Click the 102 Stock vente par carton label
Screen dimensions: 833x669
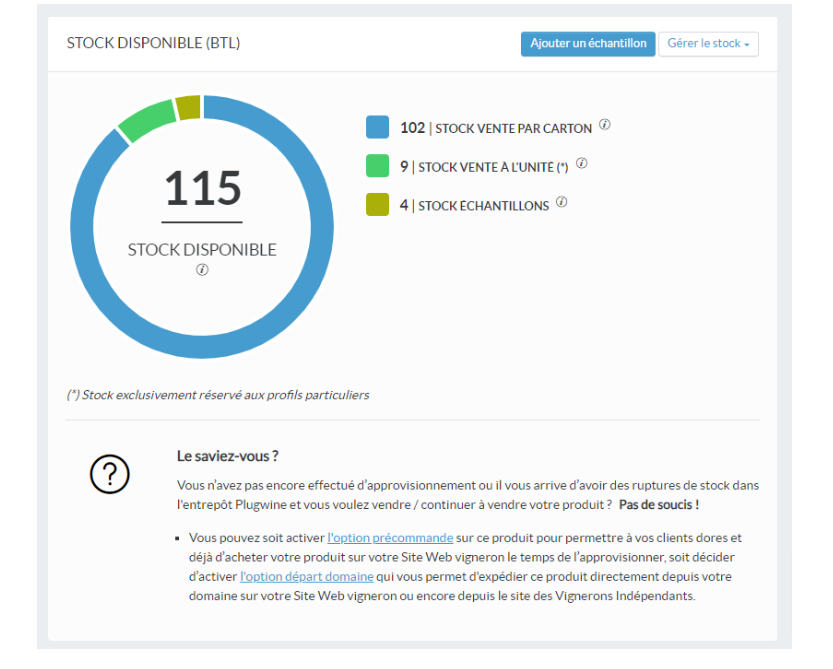(496, 128)
